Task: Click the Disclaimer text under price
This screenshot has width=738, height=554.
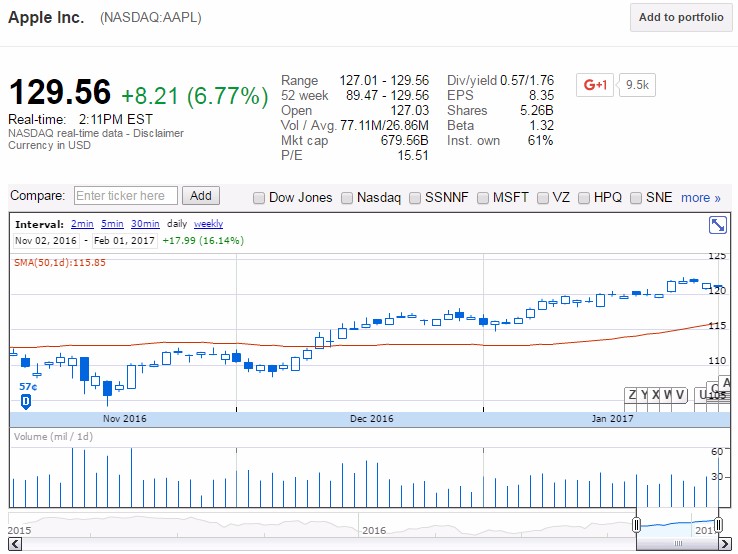Action: coord(158,133)
